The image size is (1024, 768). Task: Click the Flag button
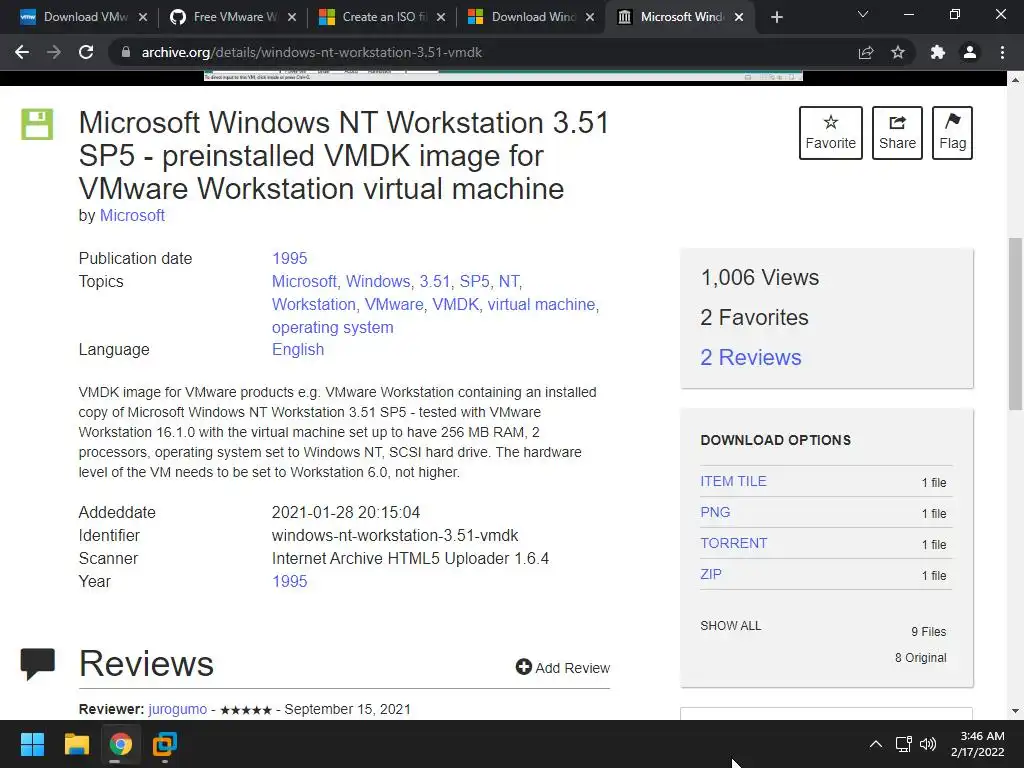952,133
